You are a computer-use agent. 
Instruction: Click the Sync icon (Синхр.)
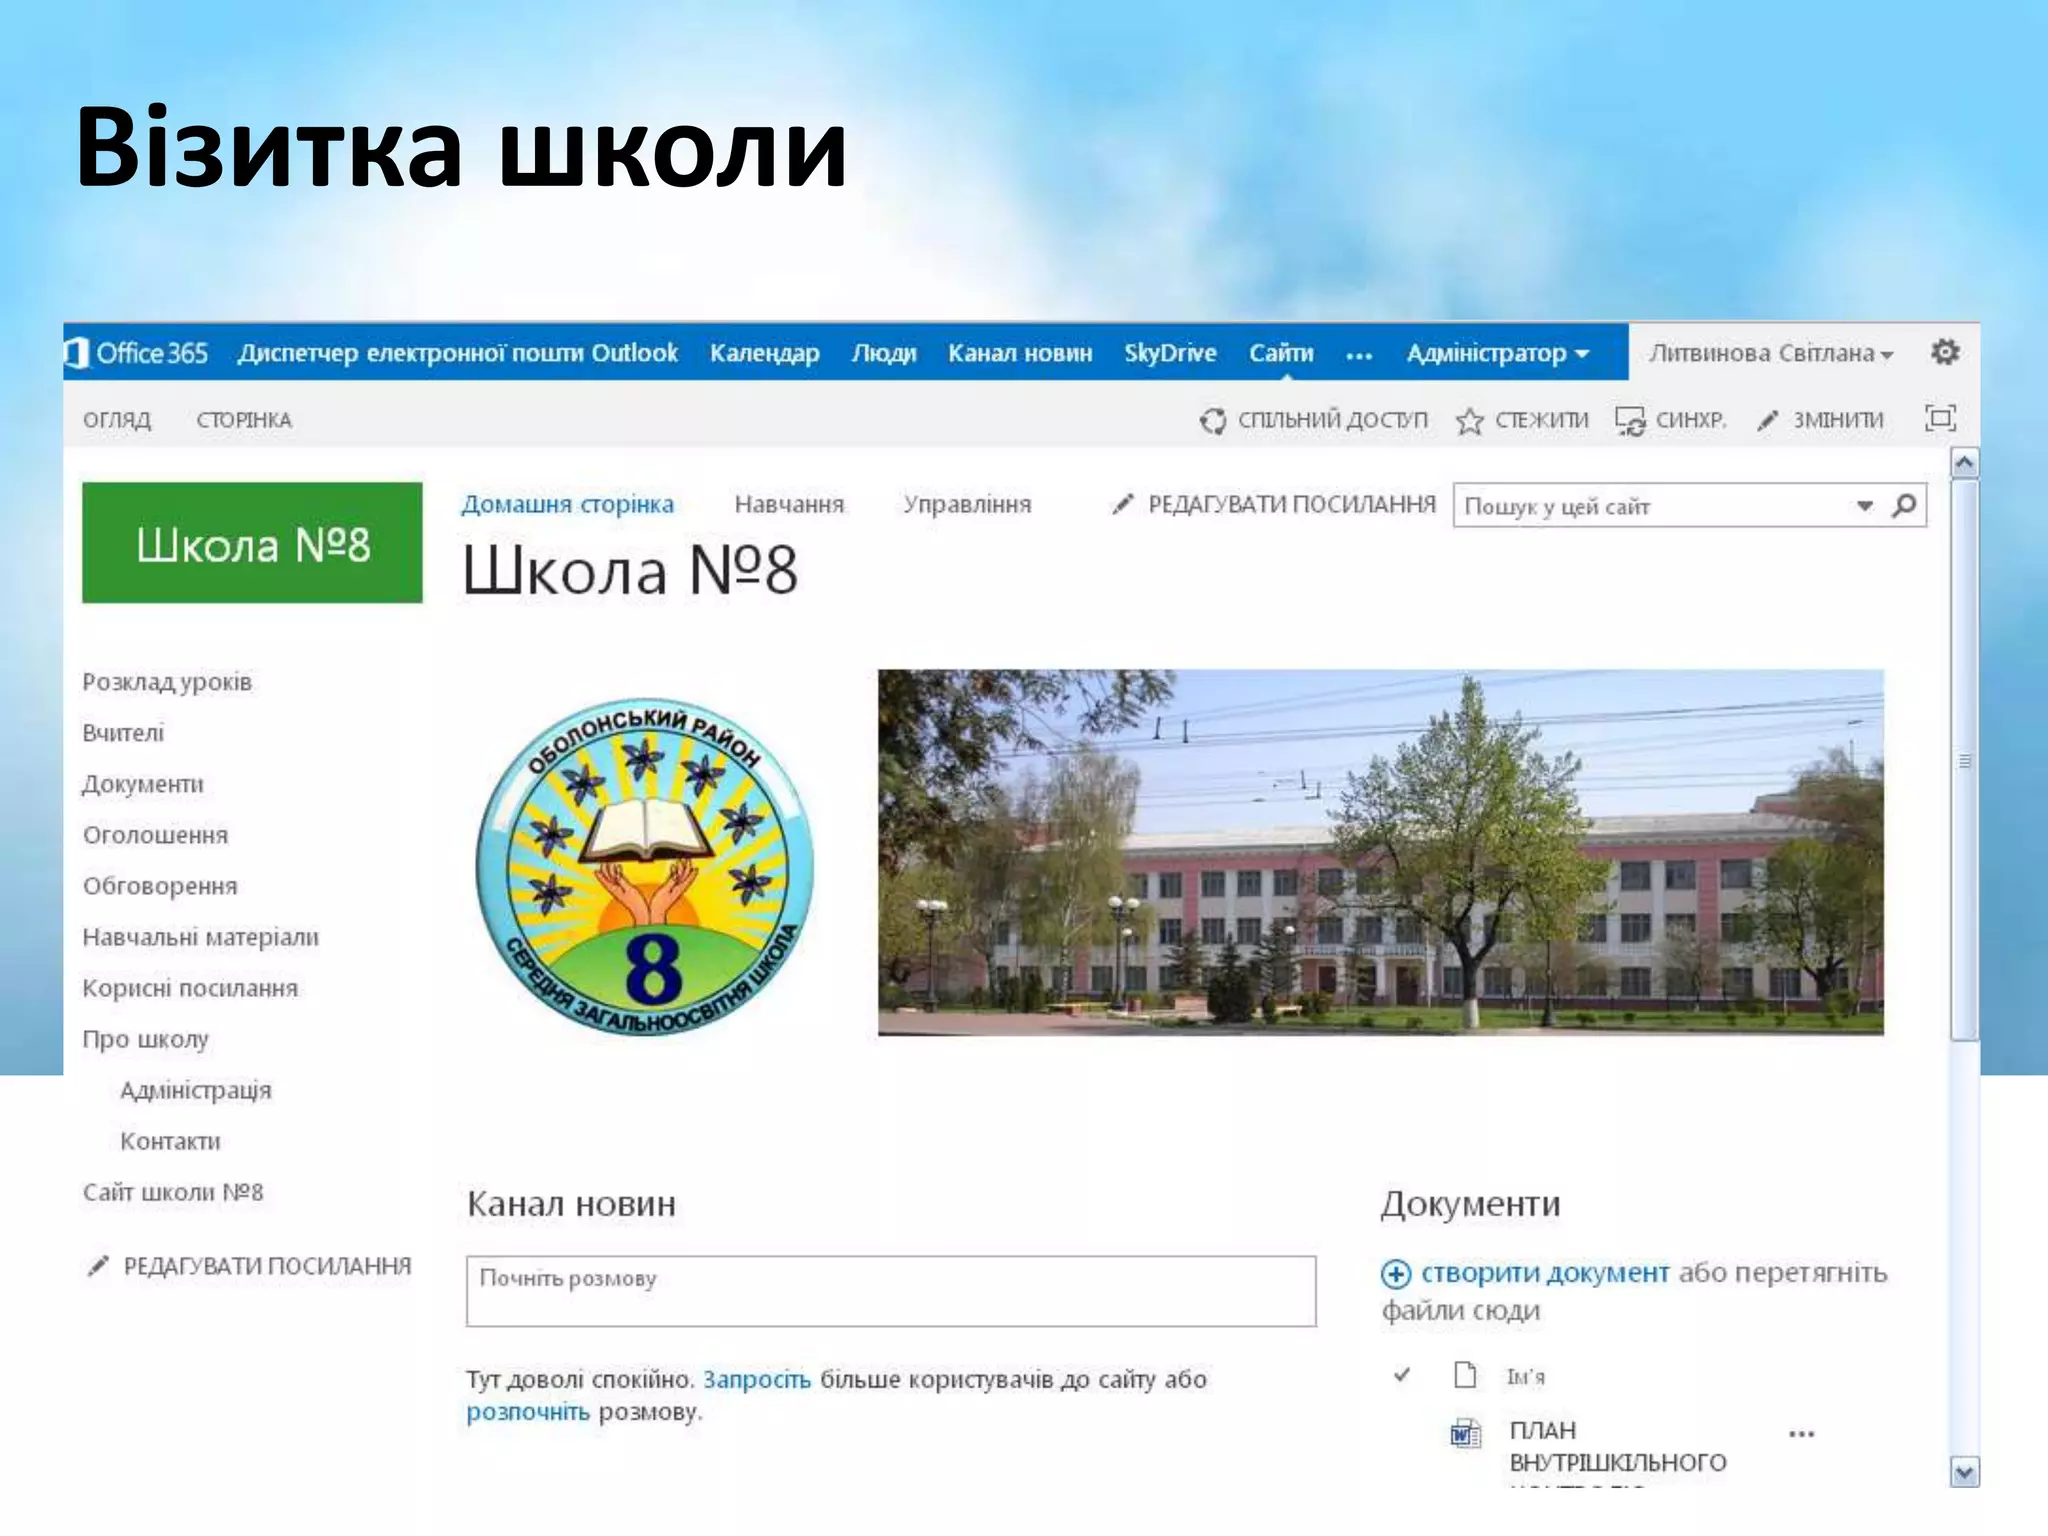pos(1630,421)
